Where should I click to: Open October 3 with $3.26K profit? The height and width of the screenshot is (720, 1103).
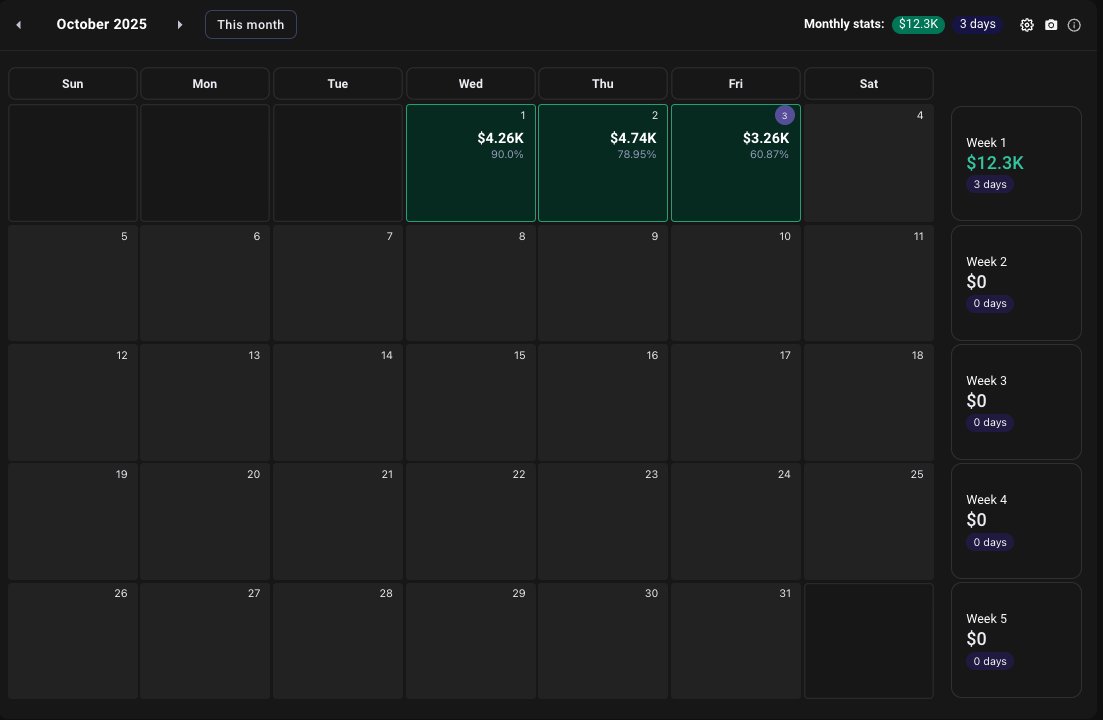pyautogui.click(x=736, y=163)
